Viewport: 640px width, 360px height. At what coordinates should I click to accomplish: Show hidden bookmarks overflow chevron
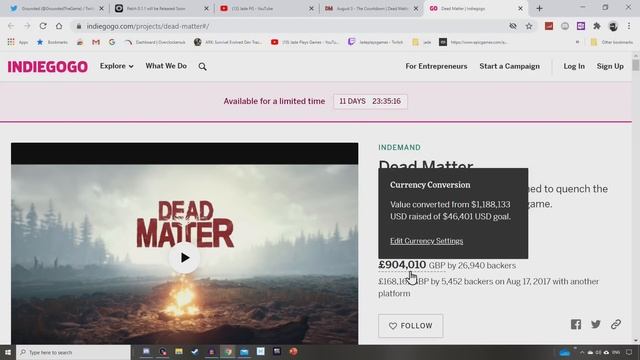point(577,42)
